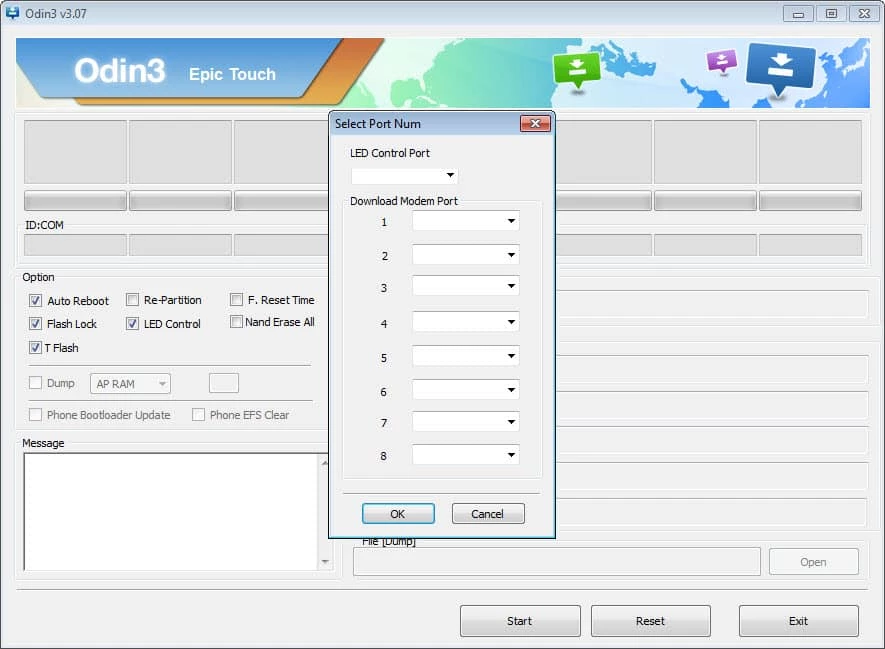Click the purple download speech bubble icon

(x=721, y=60)
